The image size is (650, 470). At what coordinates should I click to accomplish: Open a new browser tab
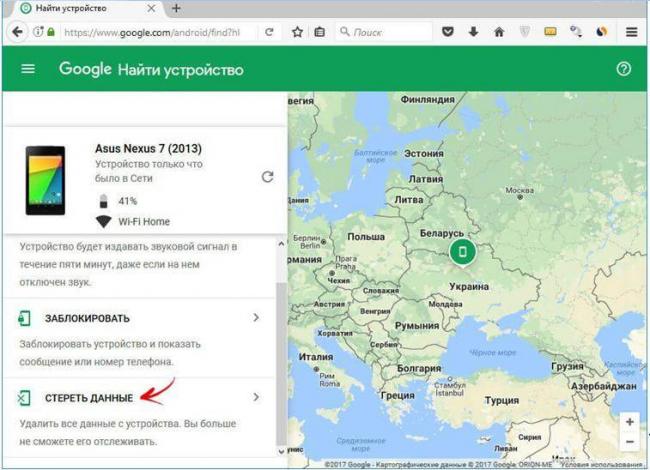(177, 8)
